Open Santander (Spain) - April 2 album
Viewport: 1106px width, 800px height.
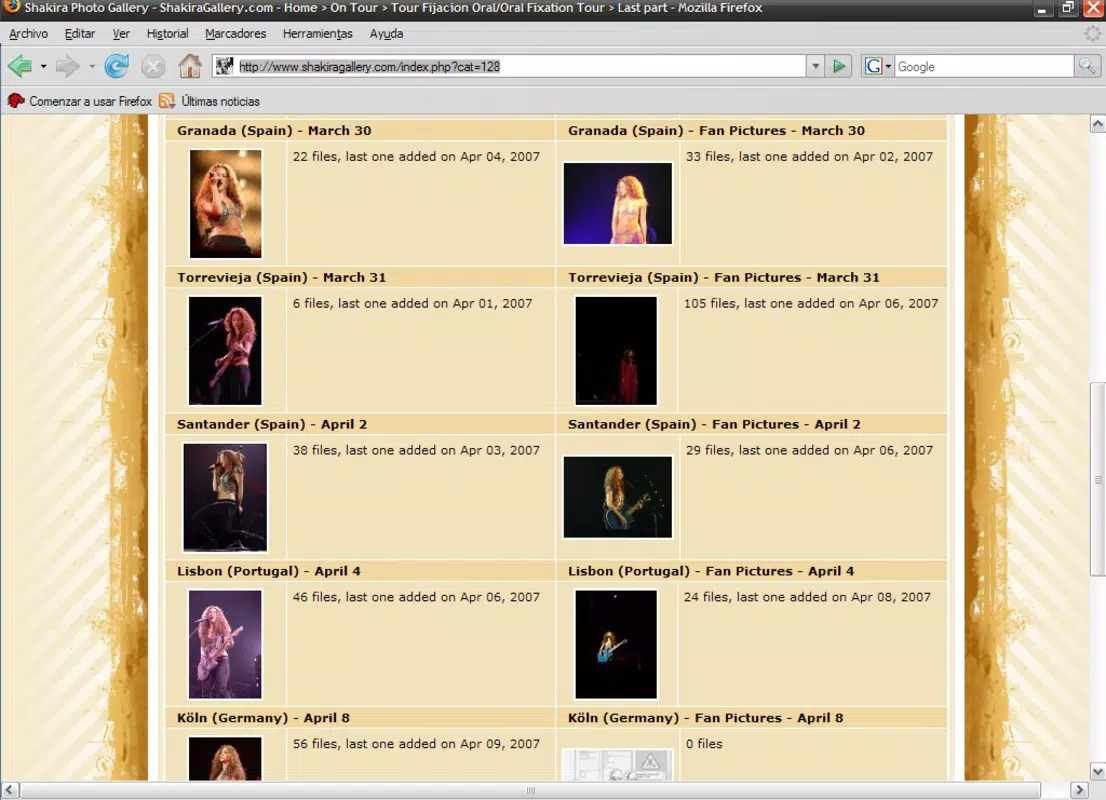pyautogui.click(x=272, y=424)
